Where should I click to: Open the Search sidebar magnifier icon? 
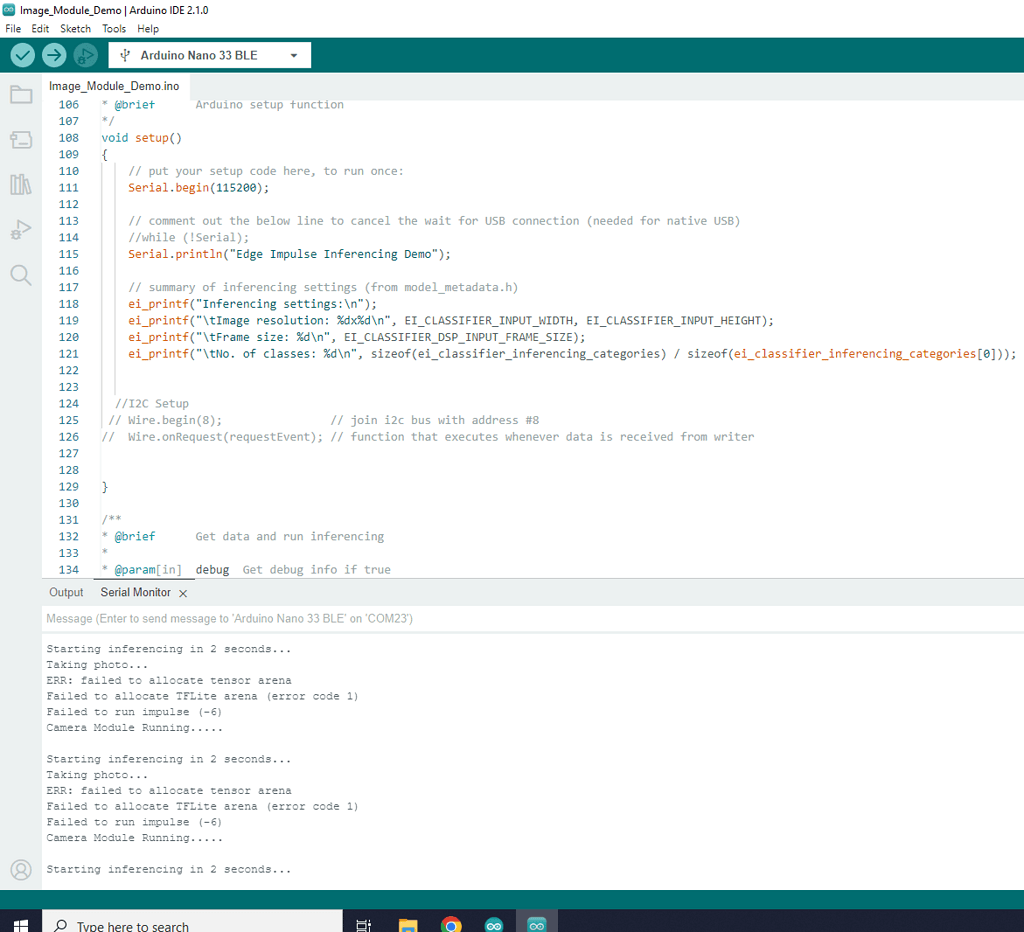[20, 274]
